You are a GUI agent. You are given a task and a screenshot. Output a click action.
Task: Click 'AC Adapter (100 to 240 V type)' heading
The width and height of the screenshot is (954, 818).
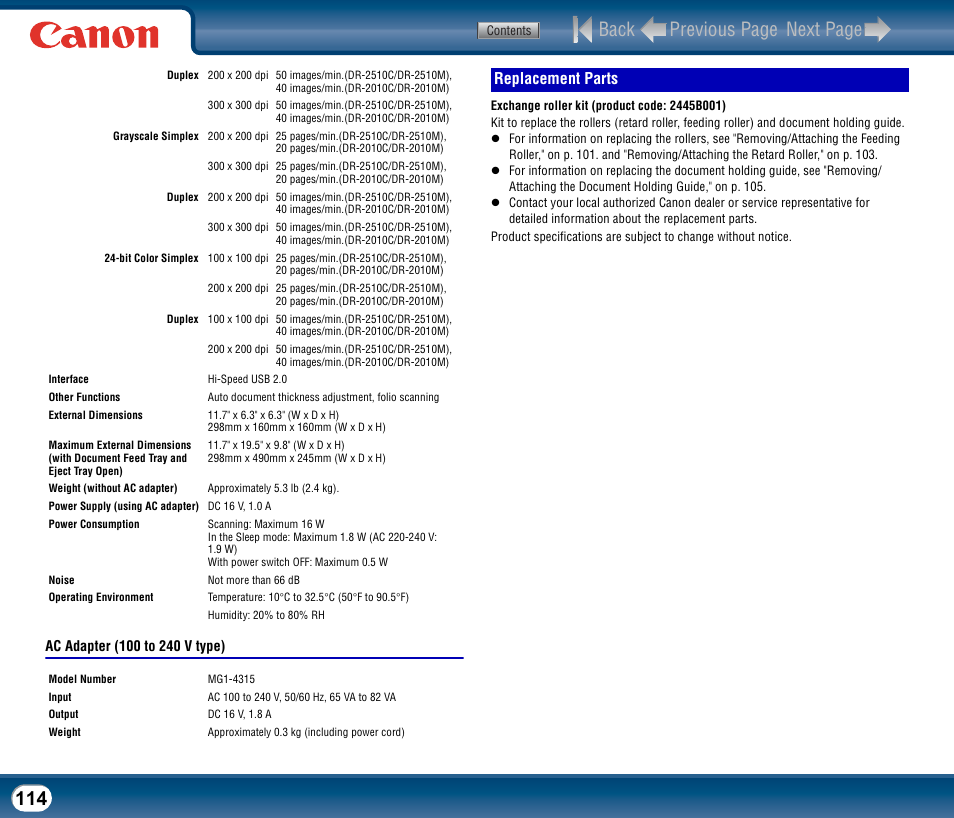pos(135,646)
